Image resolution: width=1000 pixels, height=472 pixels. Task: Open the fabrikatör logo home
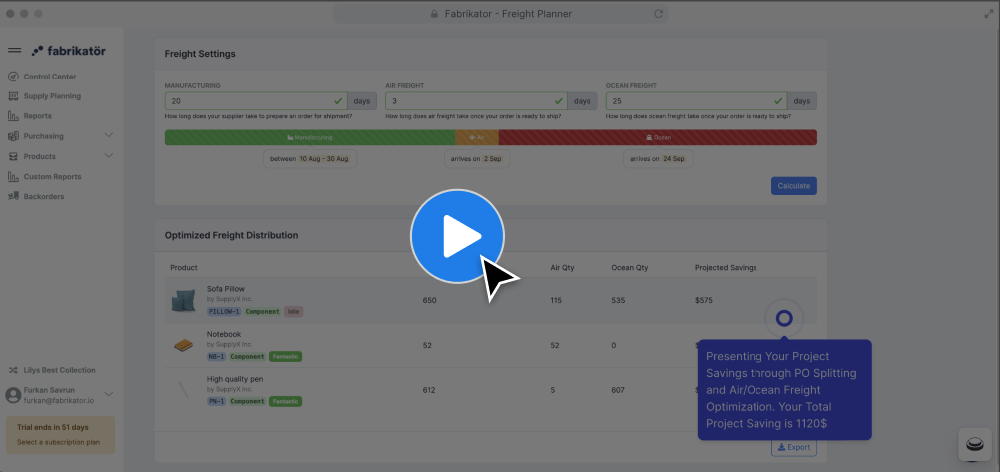69,50
